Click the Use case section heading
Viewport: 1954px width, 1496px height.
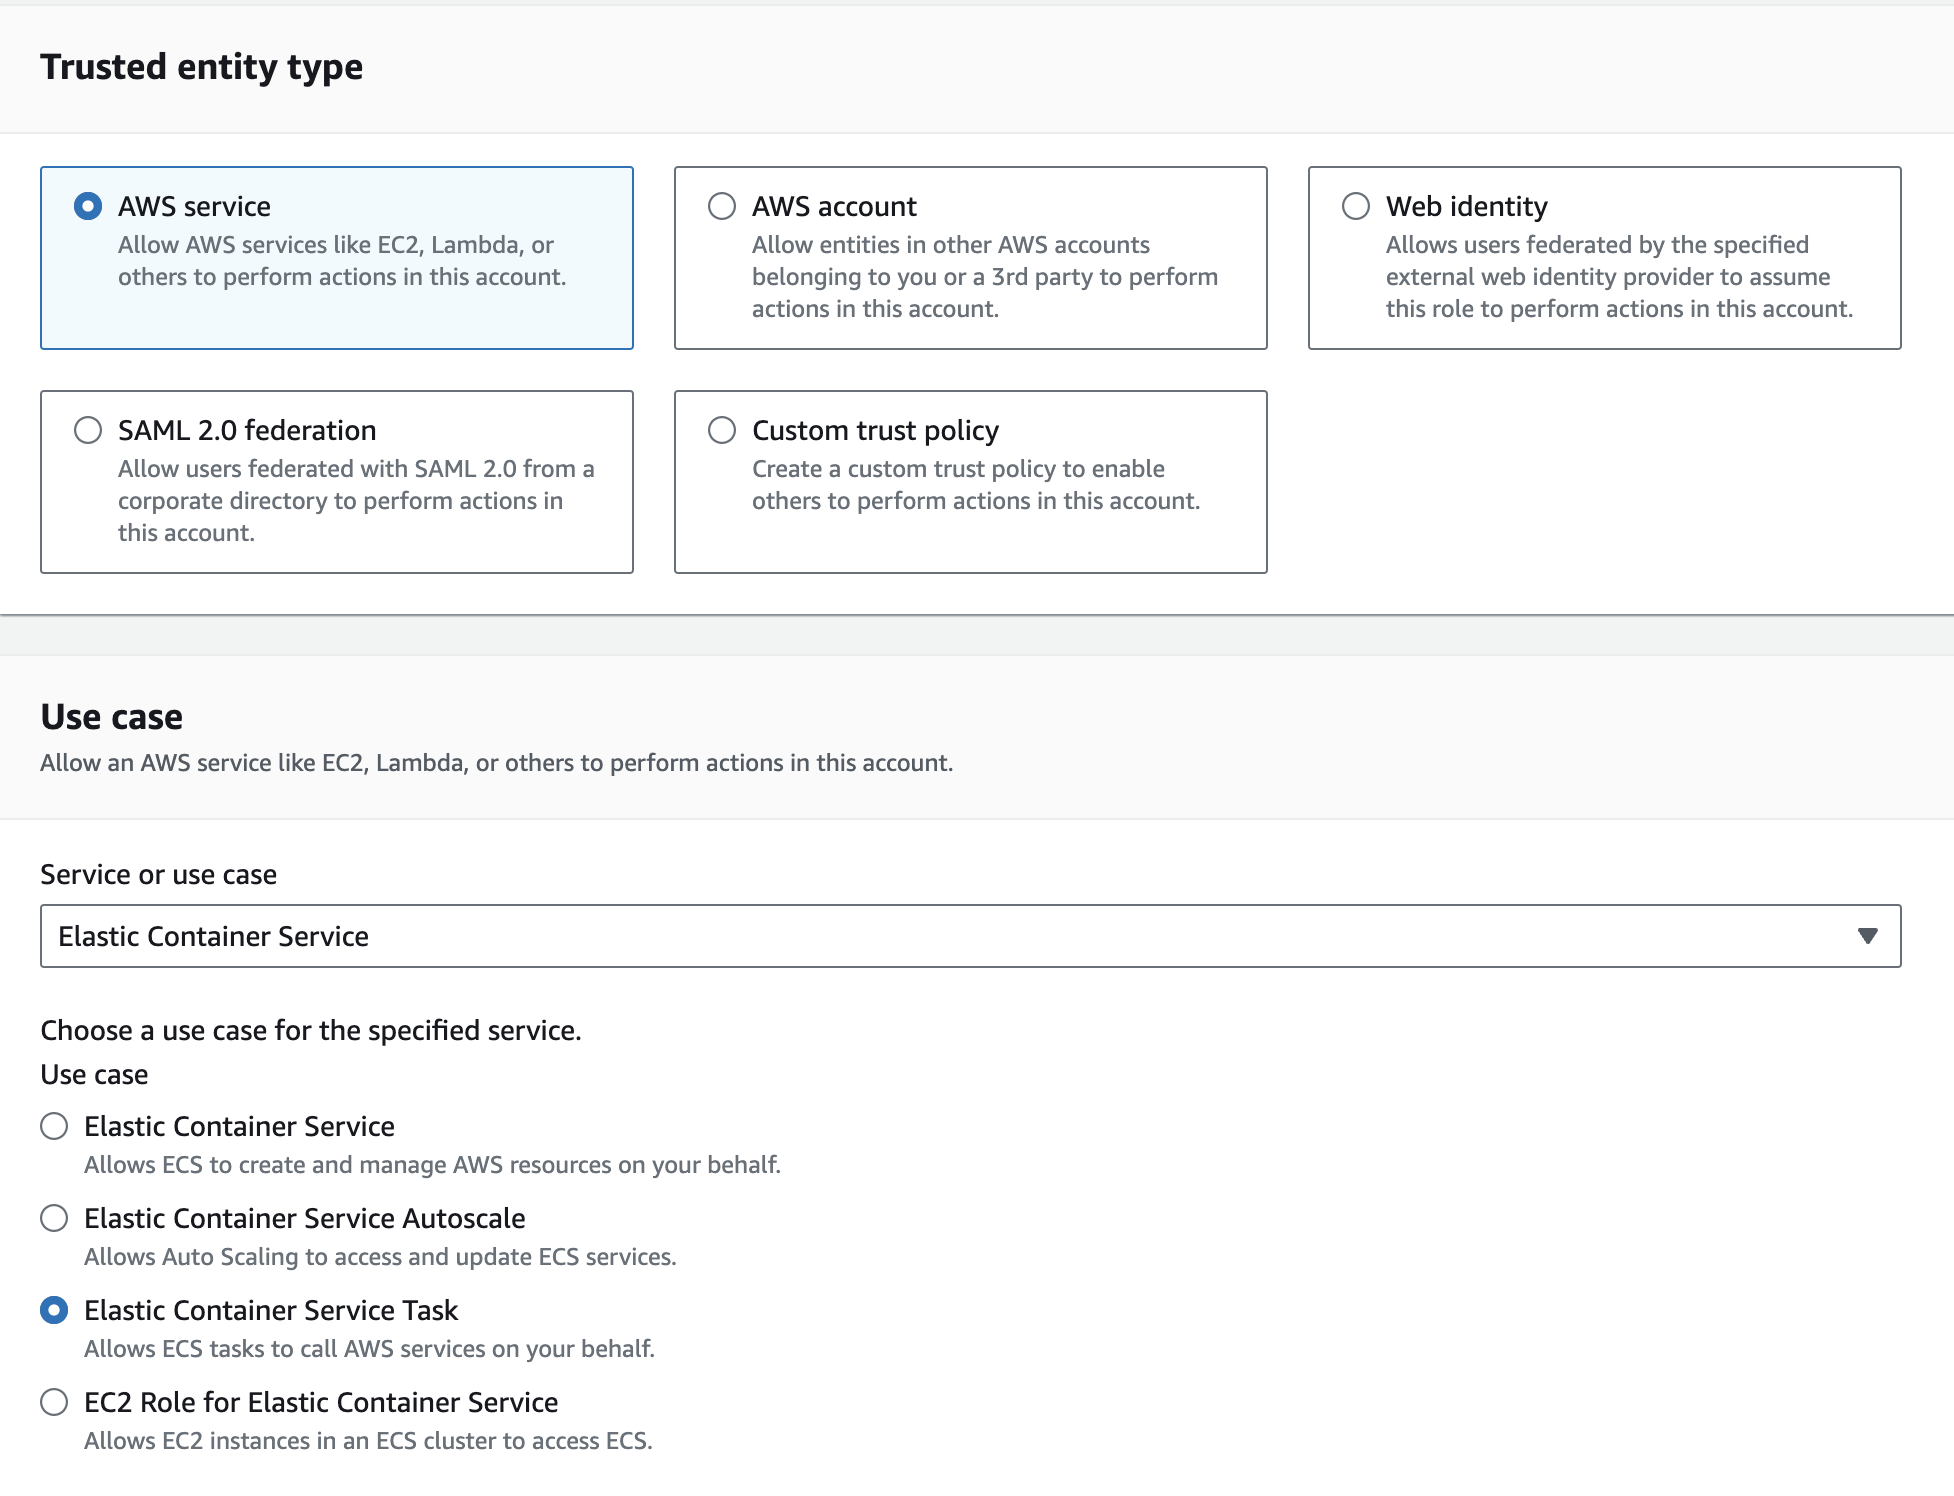coord(112,717)
